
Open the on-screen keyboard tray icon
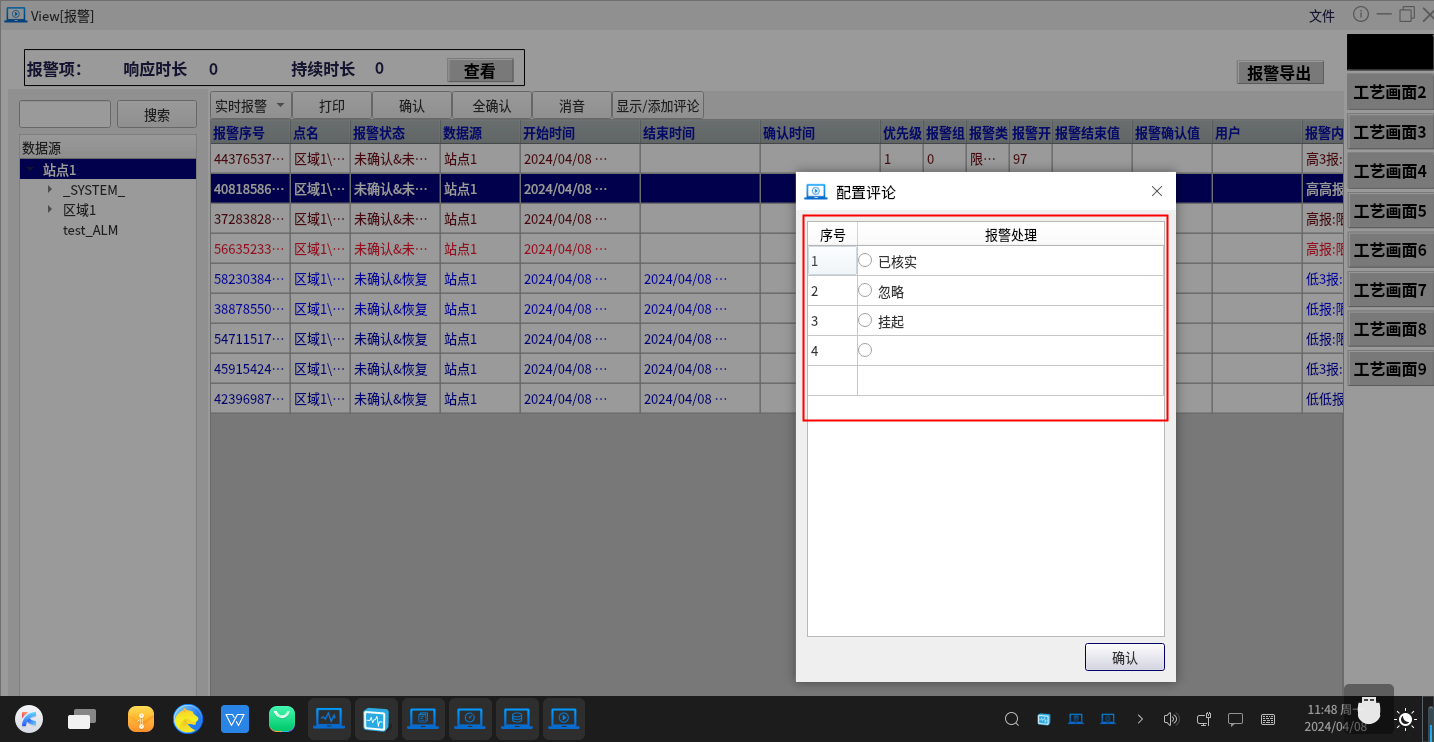[x=1268, y=719]
